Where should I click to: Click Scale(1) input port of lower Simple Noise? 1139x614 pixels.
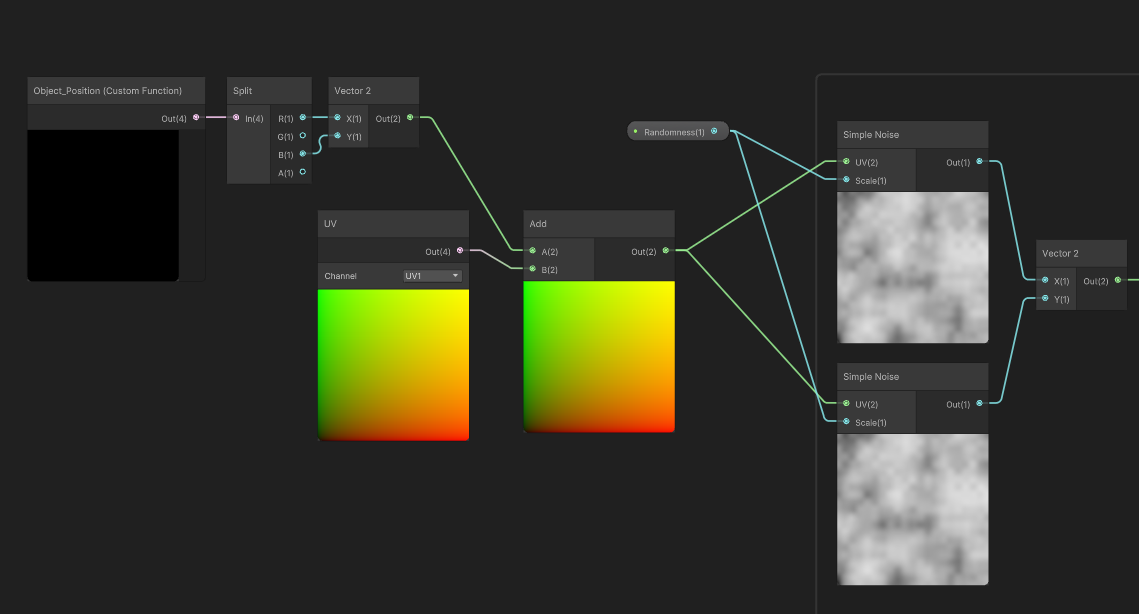click(x=846, y=422)
